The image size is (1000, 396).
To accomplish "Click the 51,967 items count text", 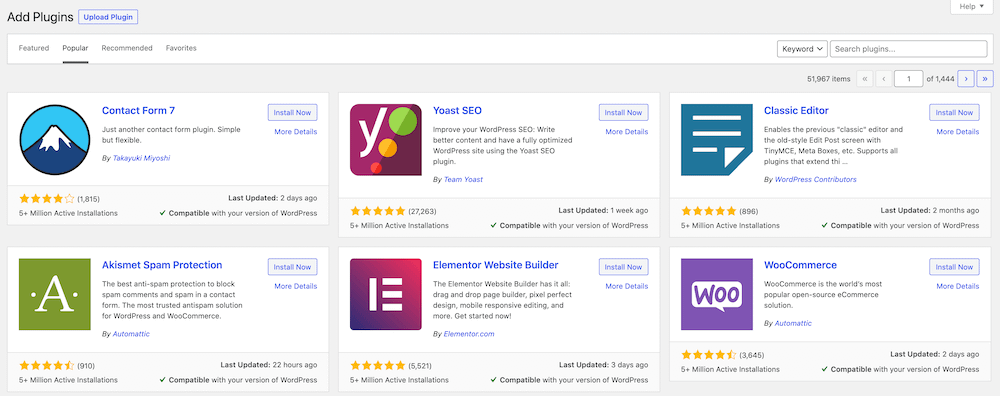I will (x=828, y=79).
